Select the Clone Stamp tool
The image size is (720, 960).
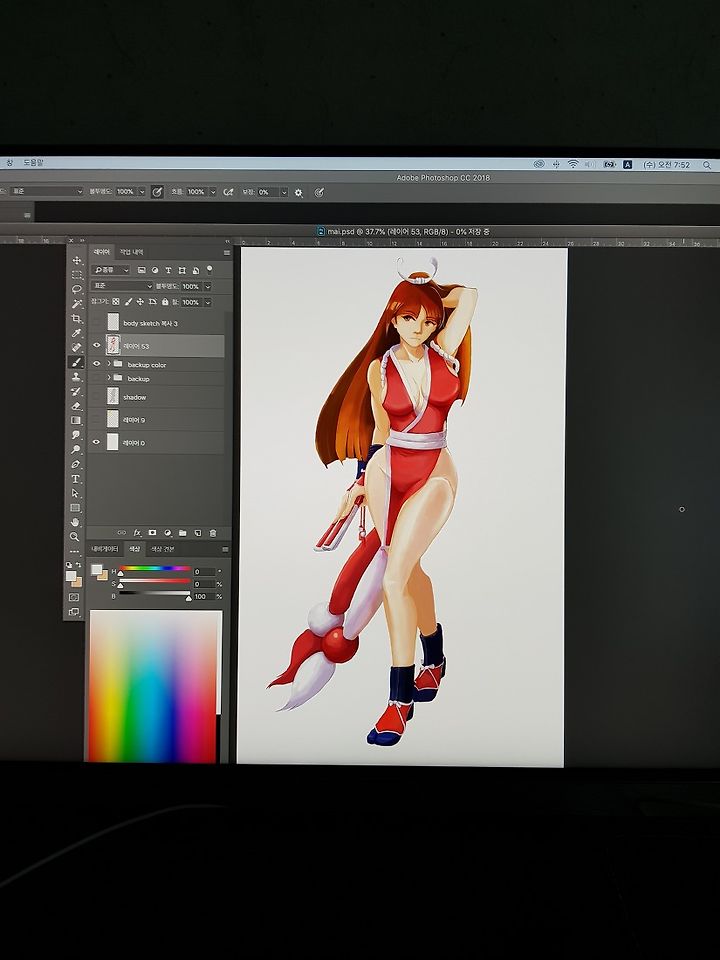point(77,377)
